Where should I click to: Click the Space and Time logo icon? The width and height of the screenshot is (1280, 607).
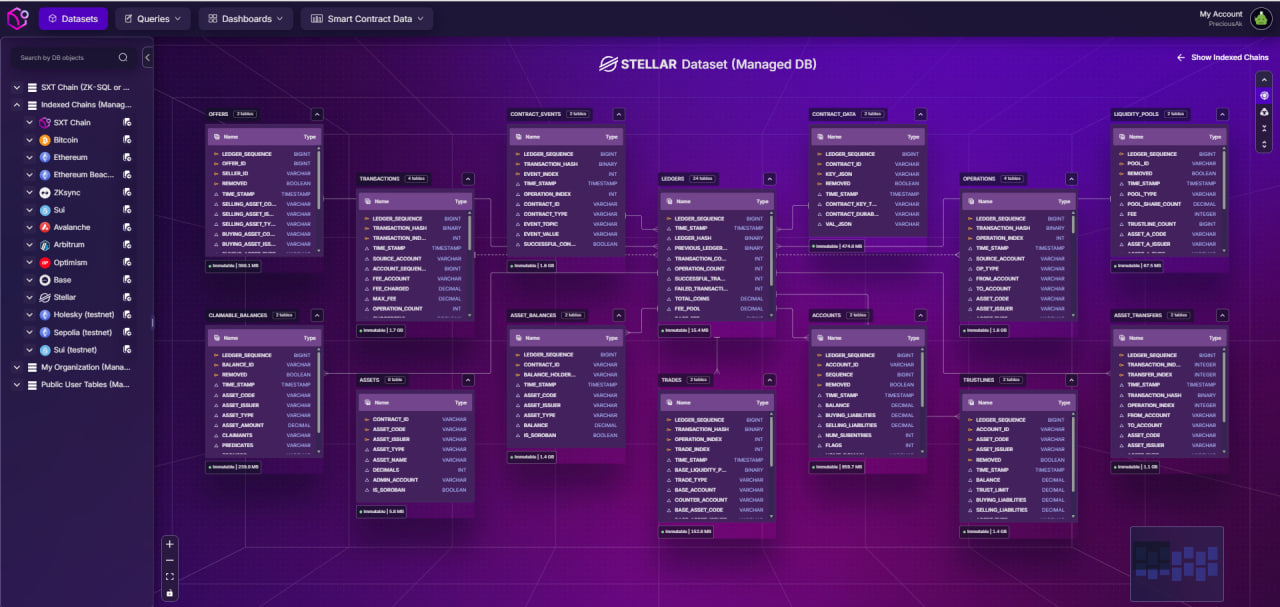coord(17,18)
